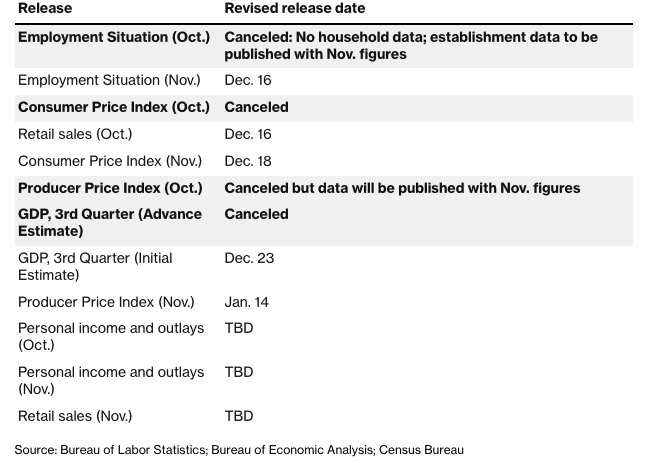The height and width of the screenshot is (463, 665).
Task: Select GDP, 3rd Quarter (Initial Estimate) label
Action: pos(95,266)
